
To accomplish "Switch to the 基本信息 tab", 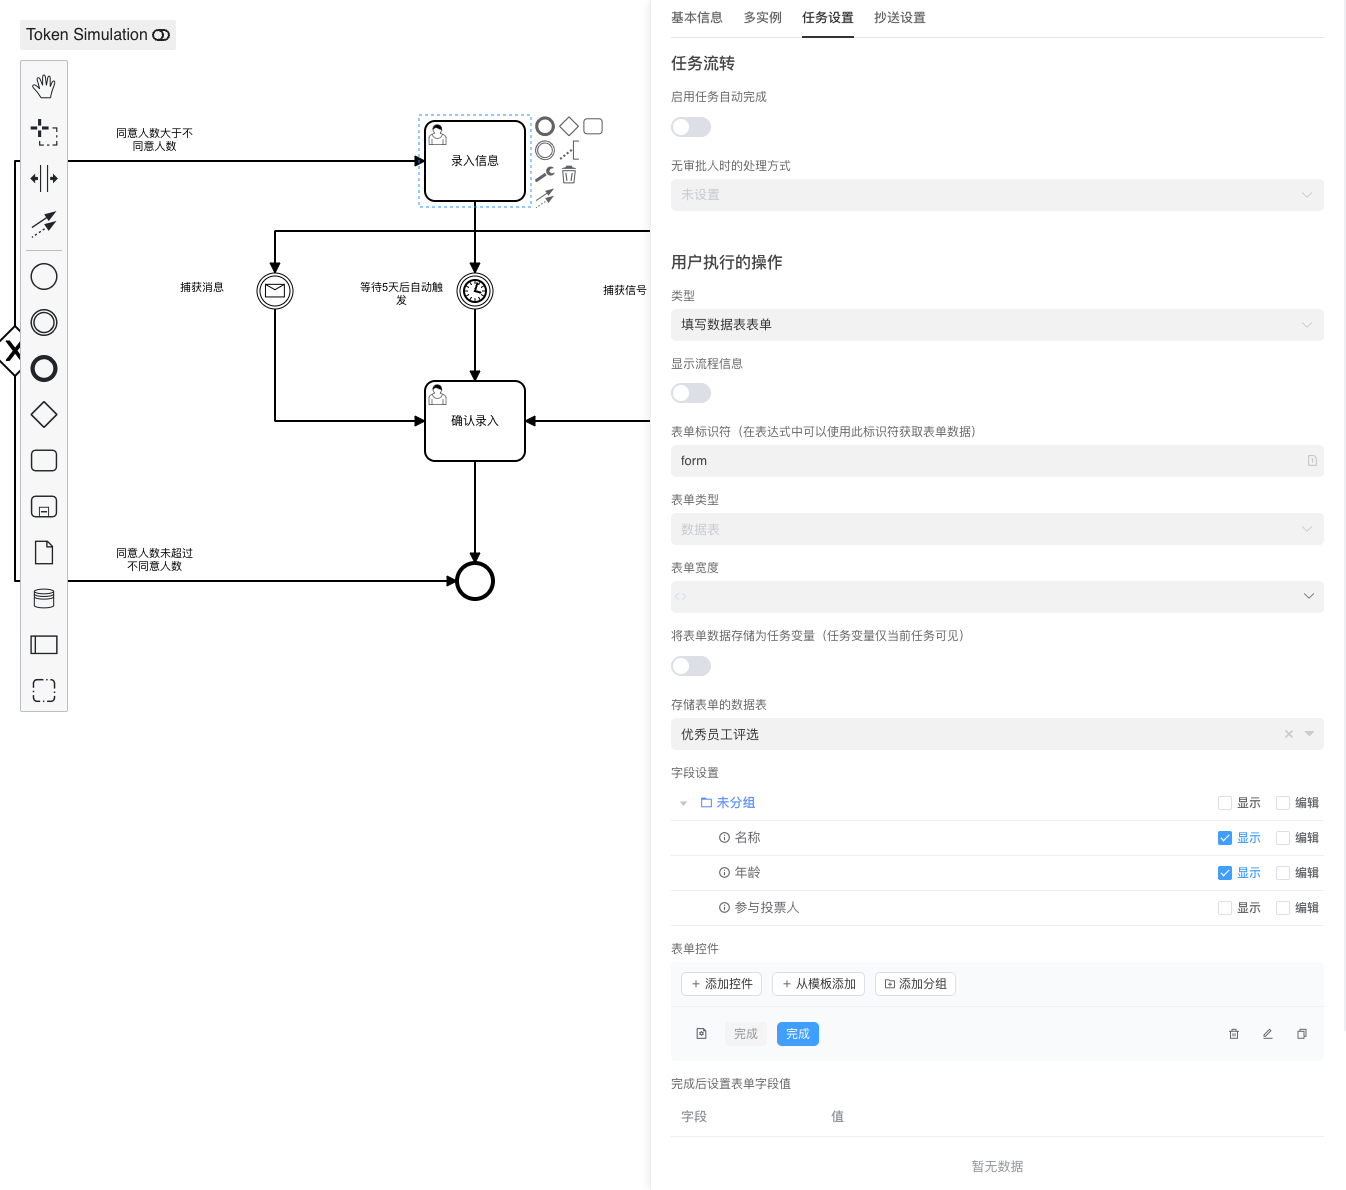I will pos(697,18).
